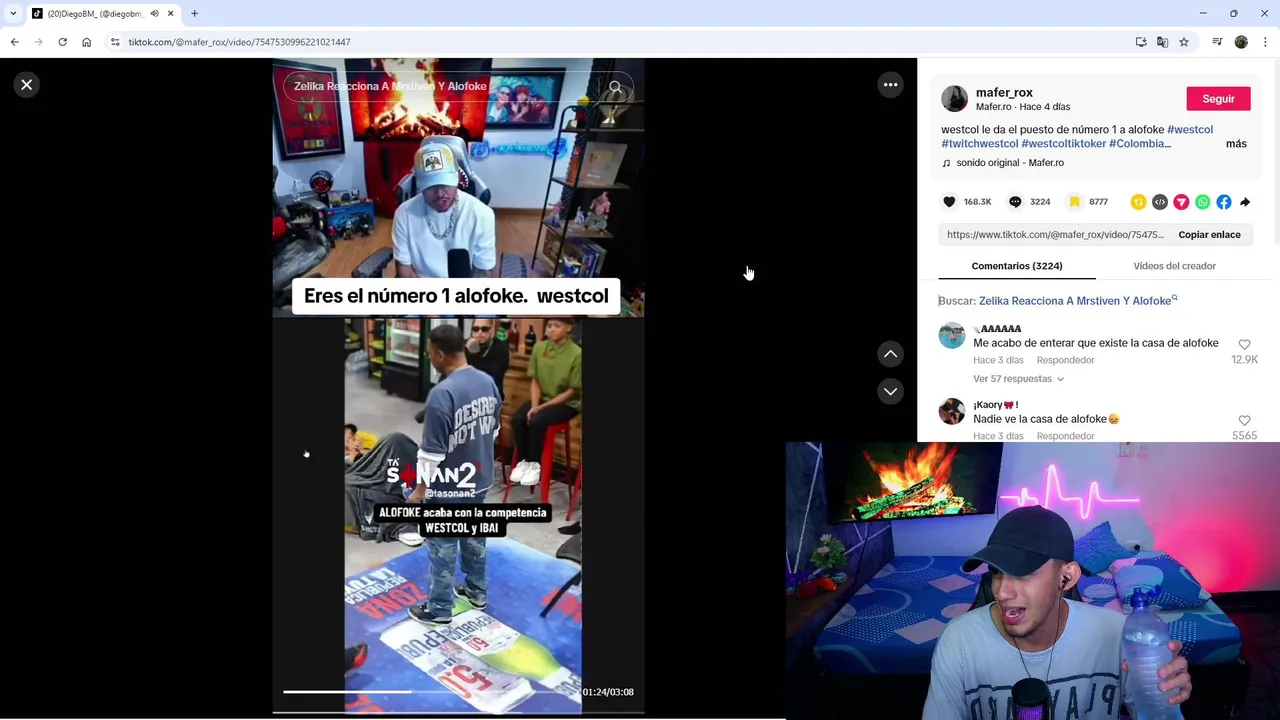Viewport: 1280px width, 720px height.
Task: Open the #twitchwestcol hashtag
Action: (979, 144)
